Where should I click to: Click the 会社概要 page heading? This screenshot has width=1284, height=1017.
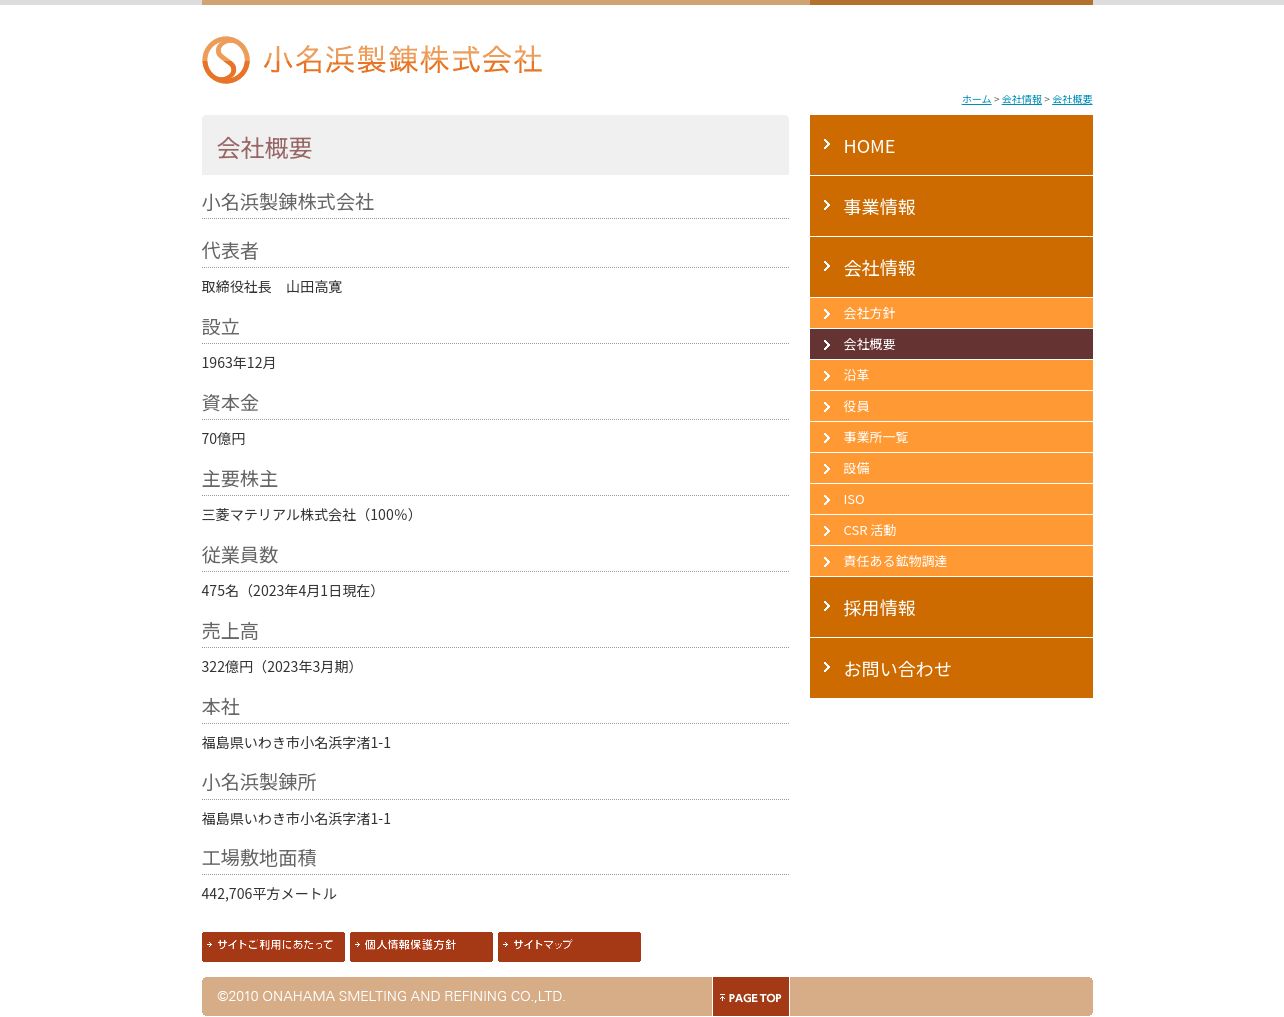point(265,148)
